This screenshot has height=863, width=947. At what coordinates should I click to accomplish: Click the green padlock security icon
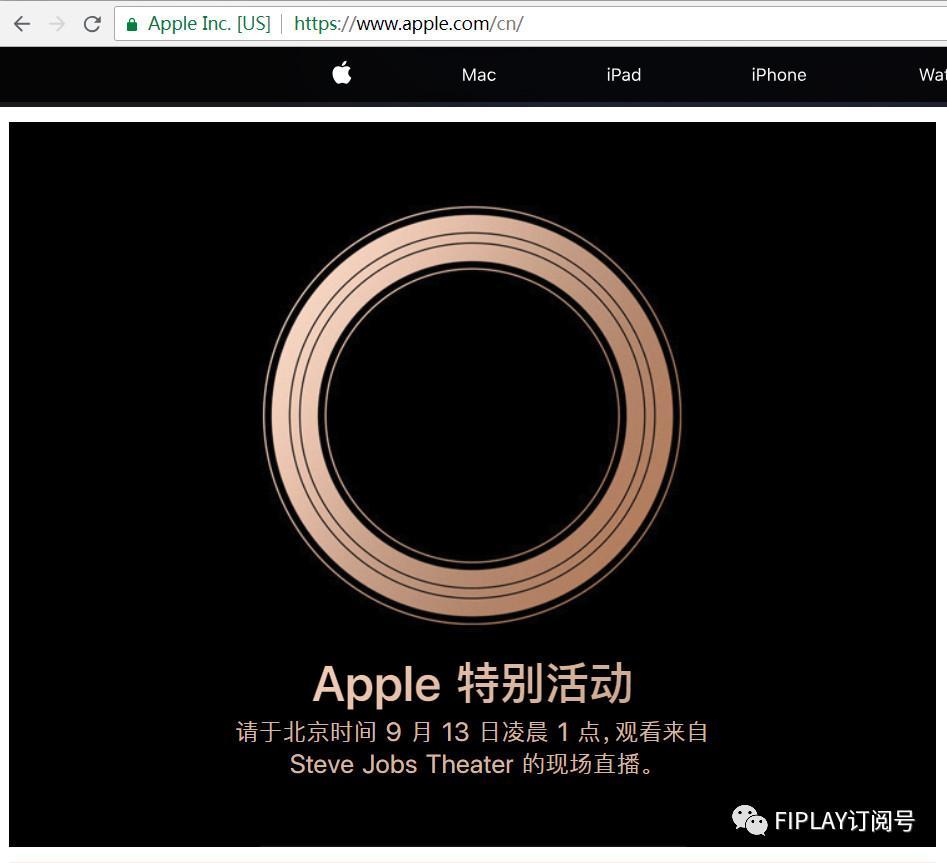click(132, 24)
